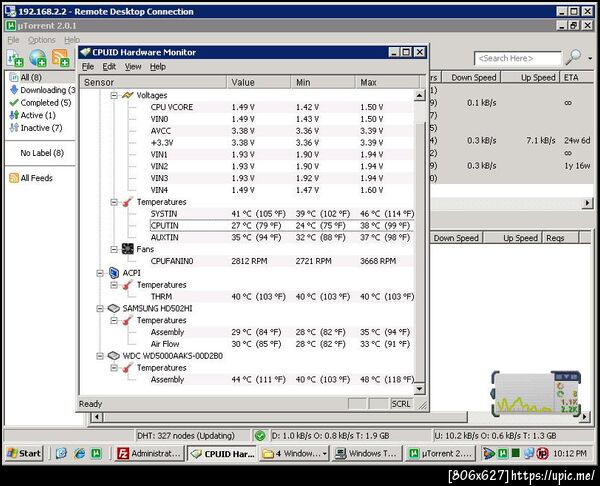Open View menu in Hardware Monitor
The image size is (600, 486).
133,67
